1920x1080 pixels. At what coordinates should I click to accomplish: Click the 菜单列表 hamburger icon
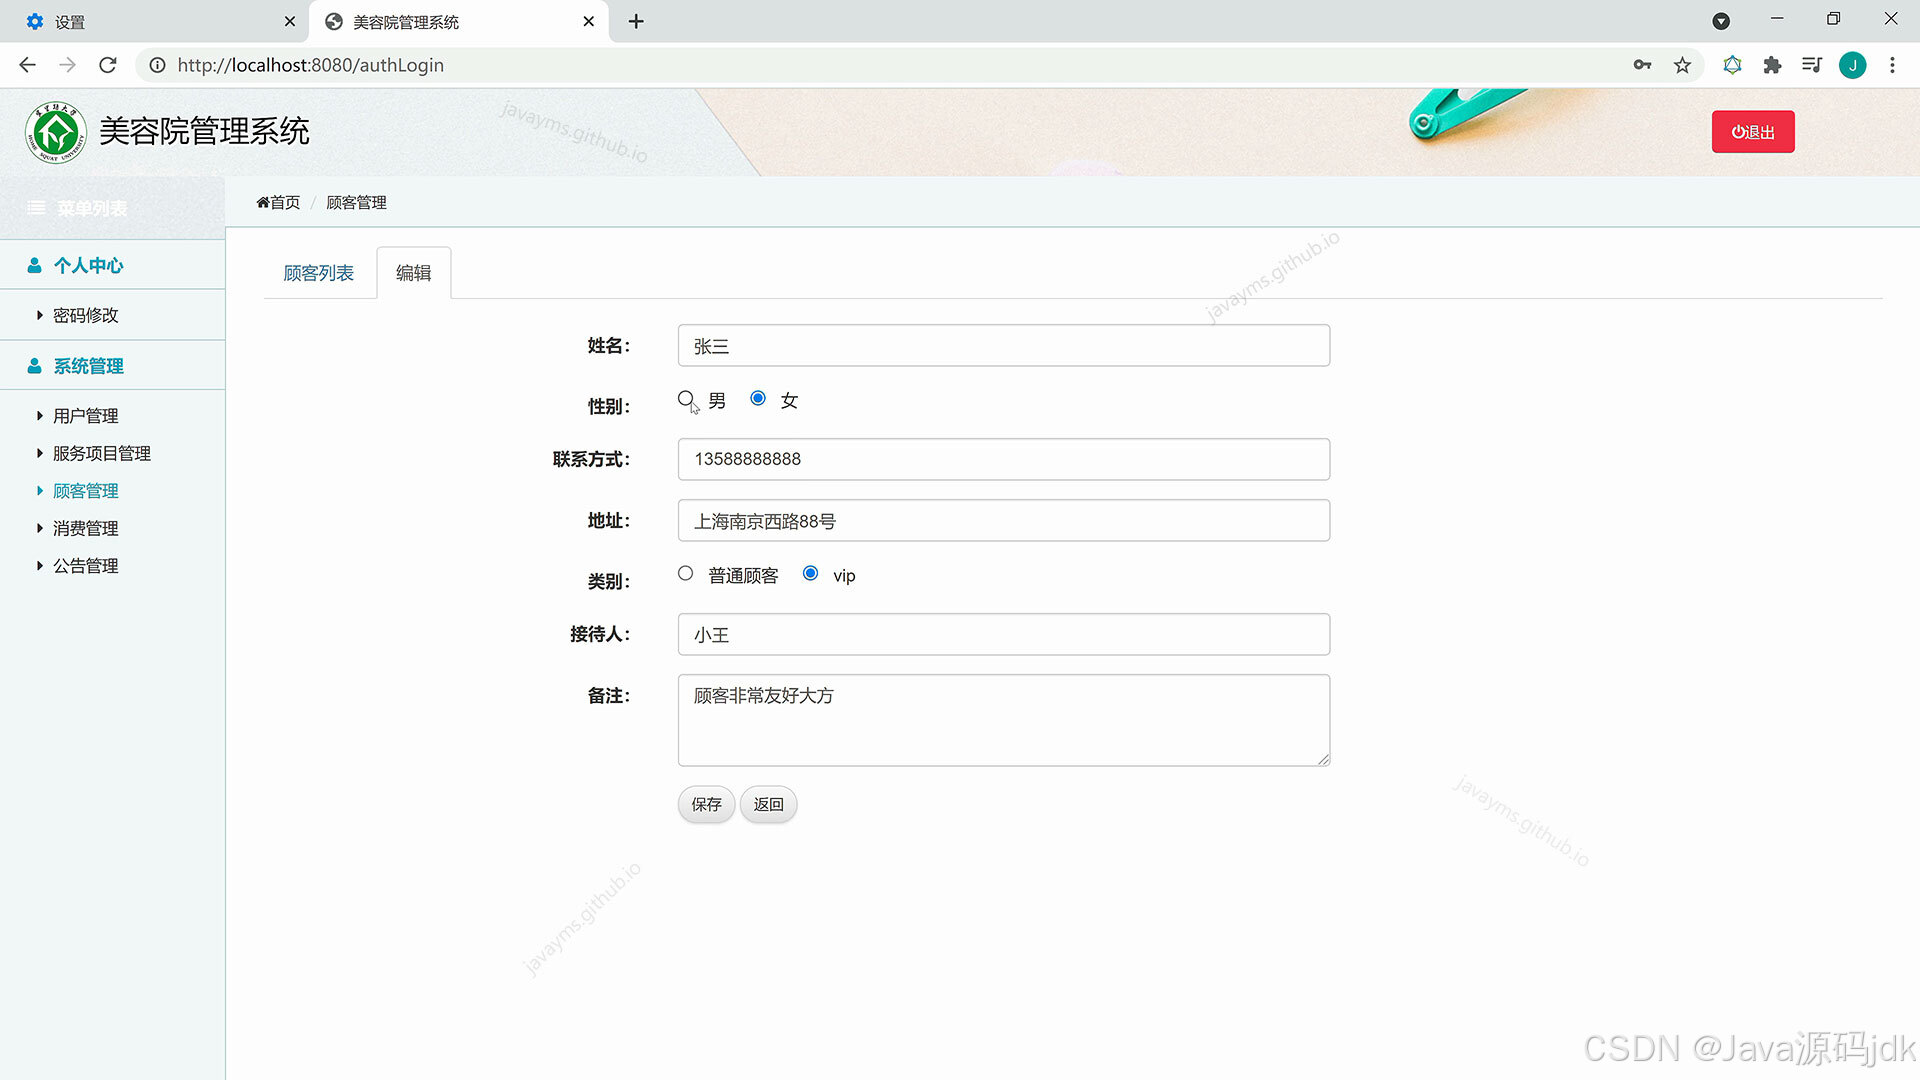[x=36, y=208]
